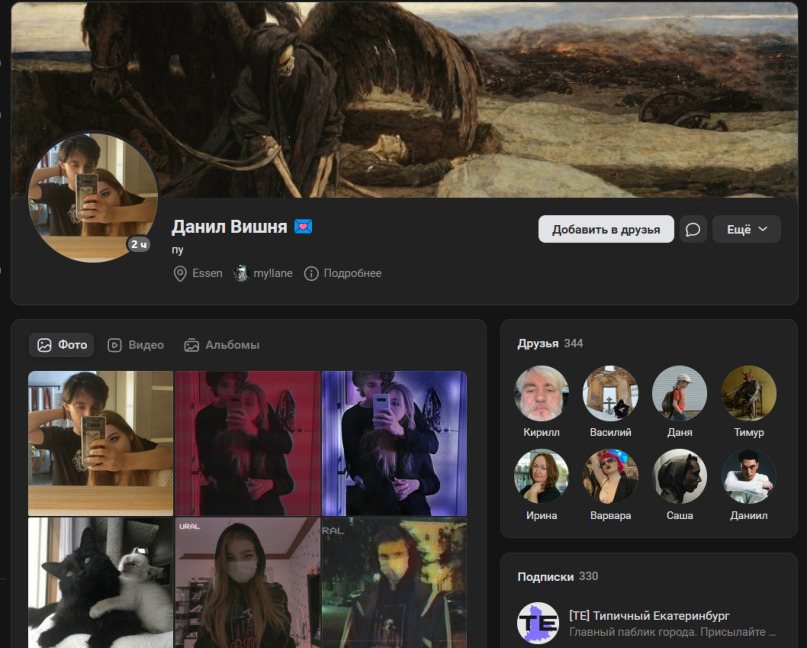Screen dimensions: 807x648
Task: Click the name Василий under avatar
Action: point(610,432)
